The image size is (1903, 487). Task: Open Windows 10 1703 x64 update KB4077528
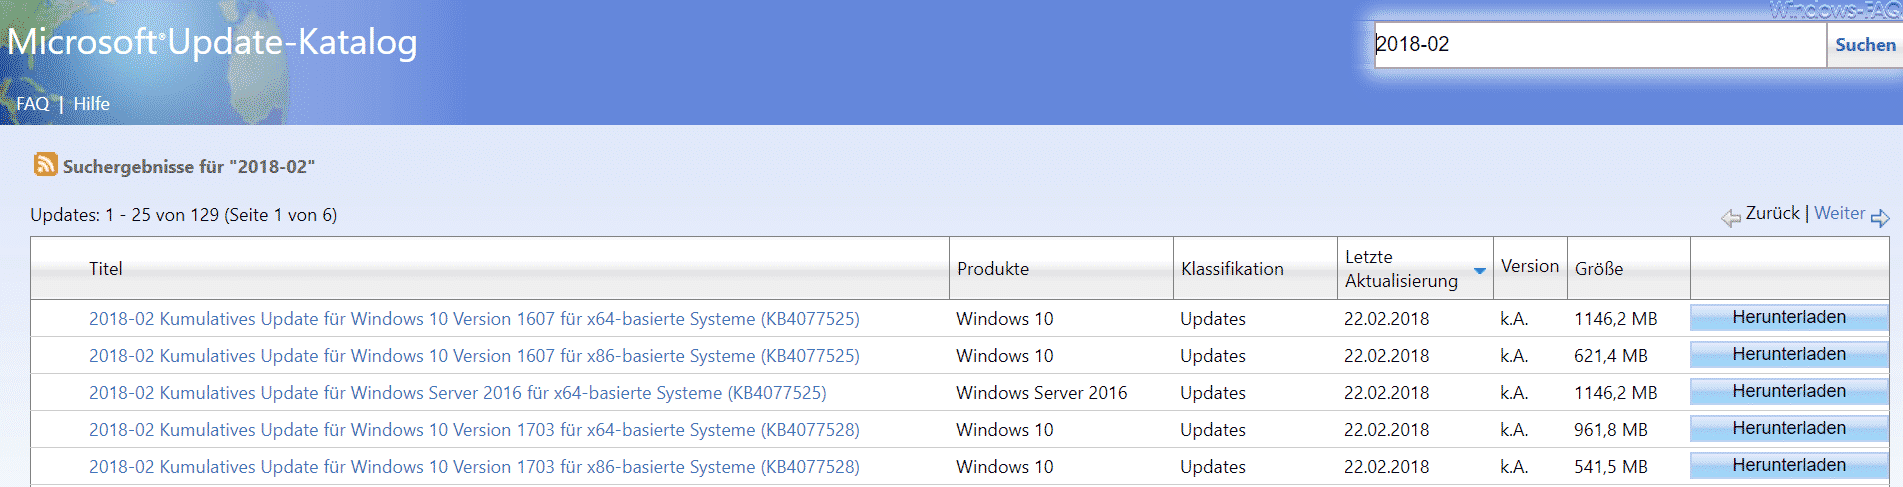[x=474, y=430]
